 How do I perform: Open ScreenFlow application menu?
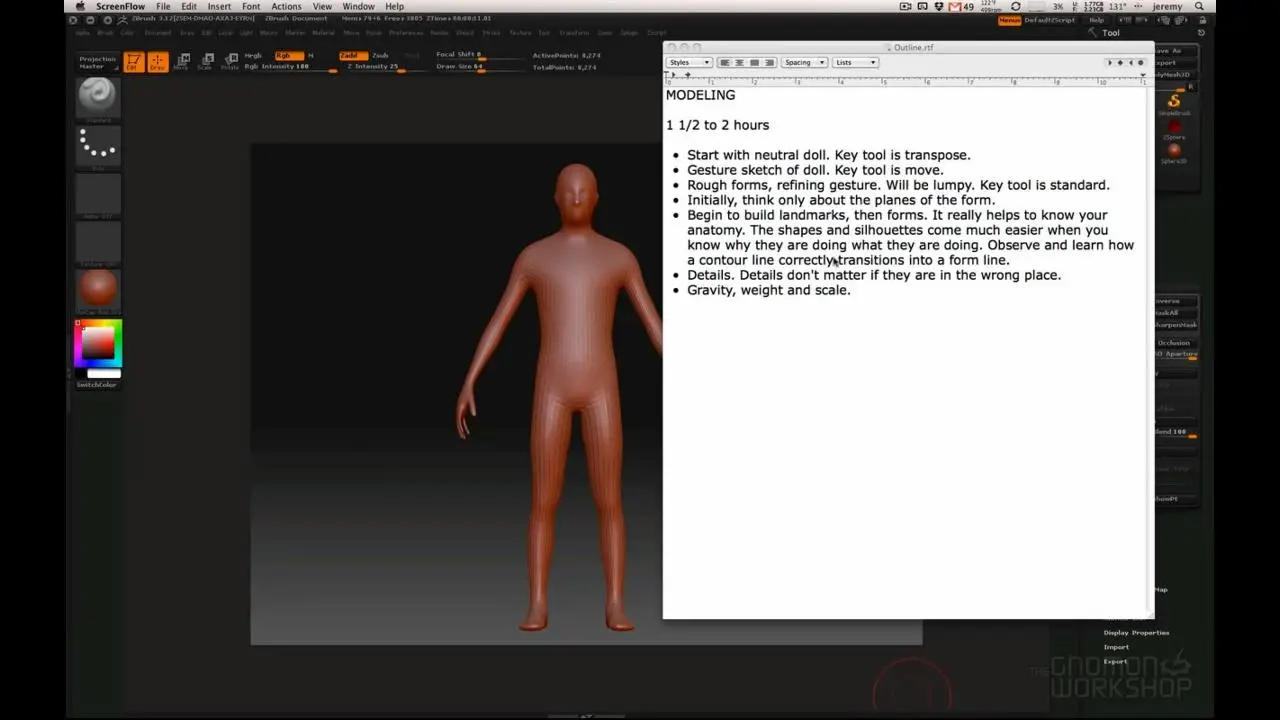point(120,6)
